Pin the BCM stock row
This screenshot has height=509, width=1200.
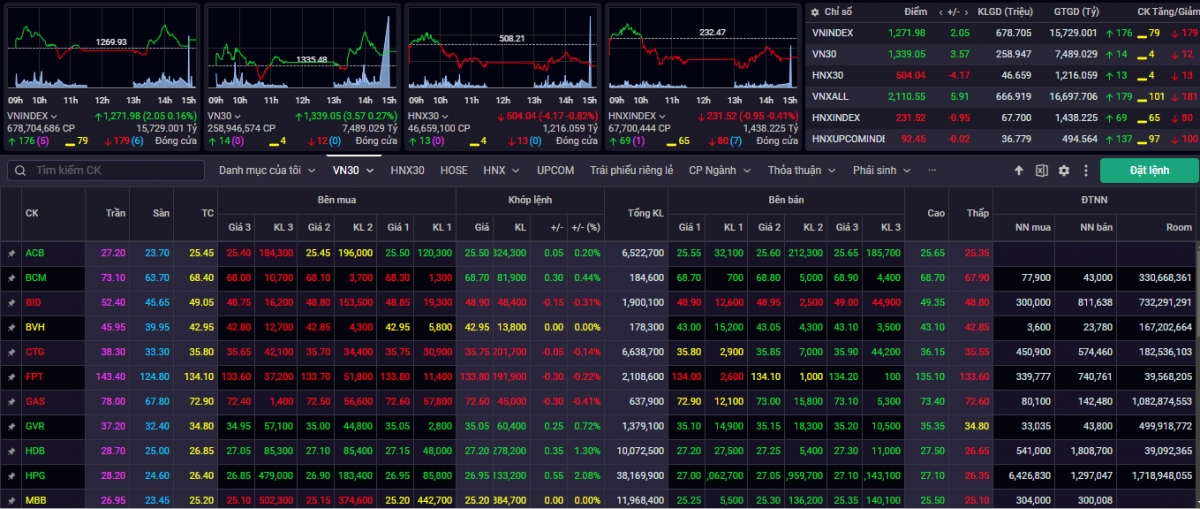[11, 277]
